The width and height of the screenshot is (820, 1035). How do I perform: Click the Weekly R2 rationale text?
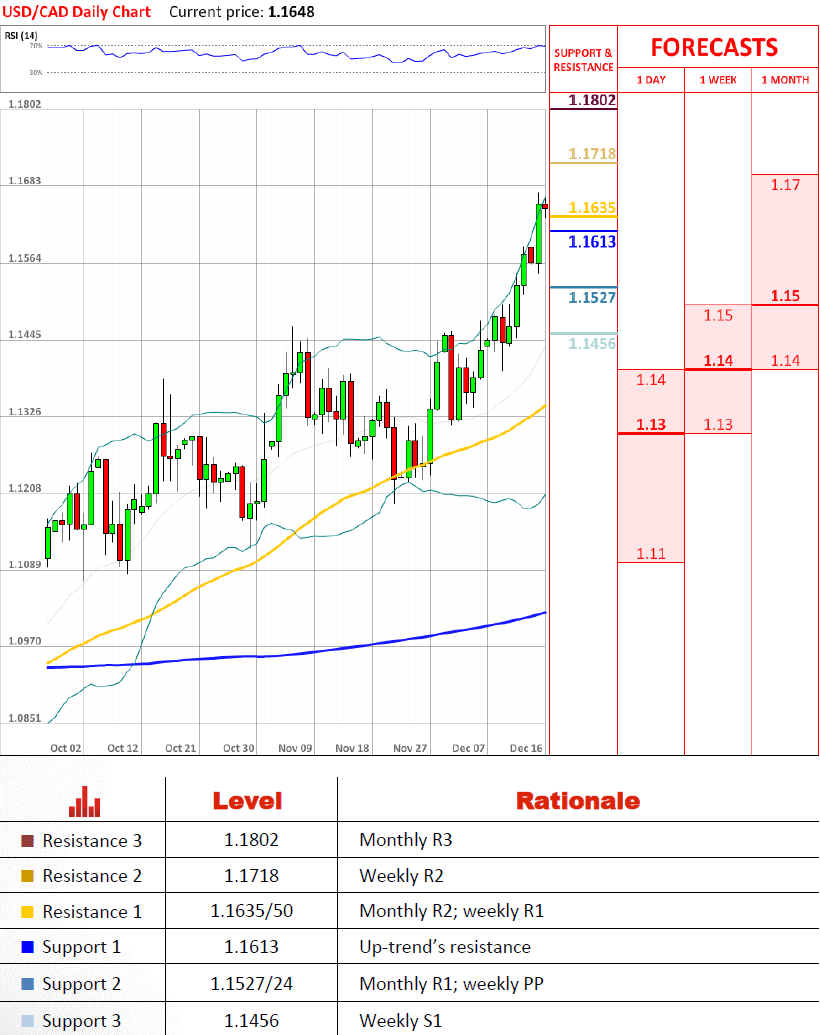(x=401, y=876)
